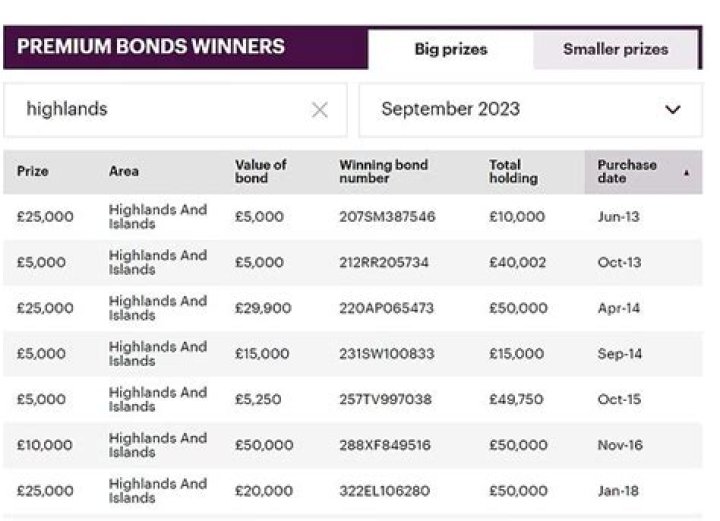
Task: Sort by Total holding column header
Action: point(513,171)
